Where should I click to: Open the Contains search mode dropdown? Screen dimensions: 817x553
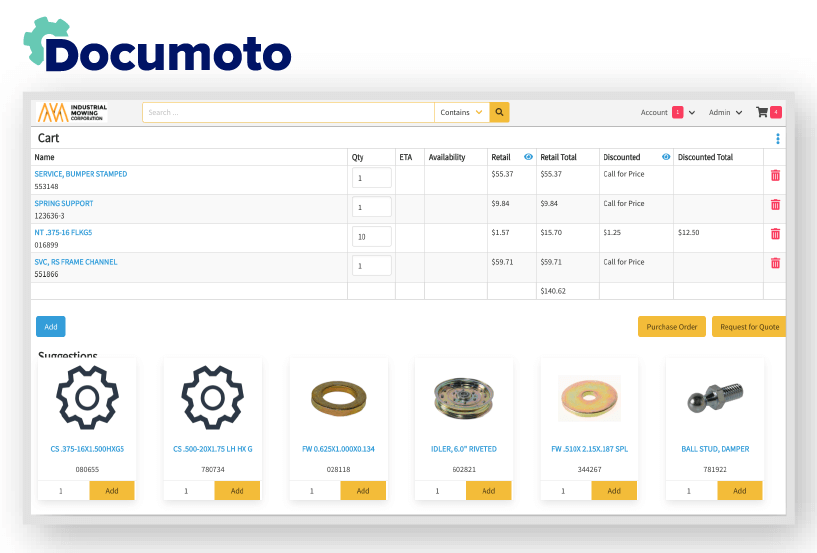462,112
